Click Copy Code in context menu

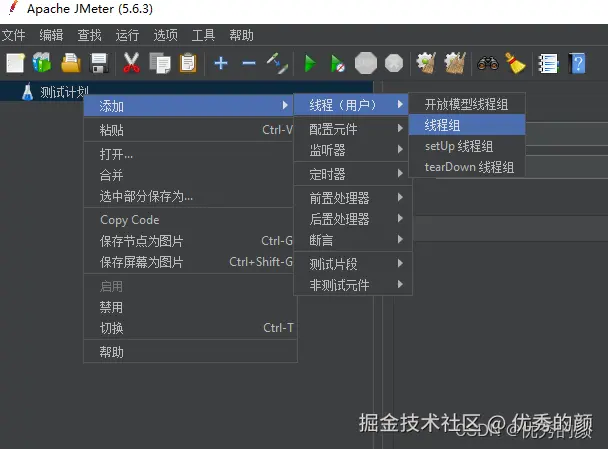(x=189, y=220)
